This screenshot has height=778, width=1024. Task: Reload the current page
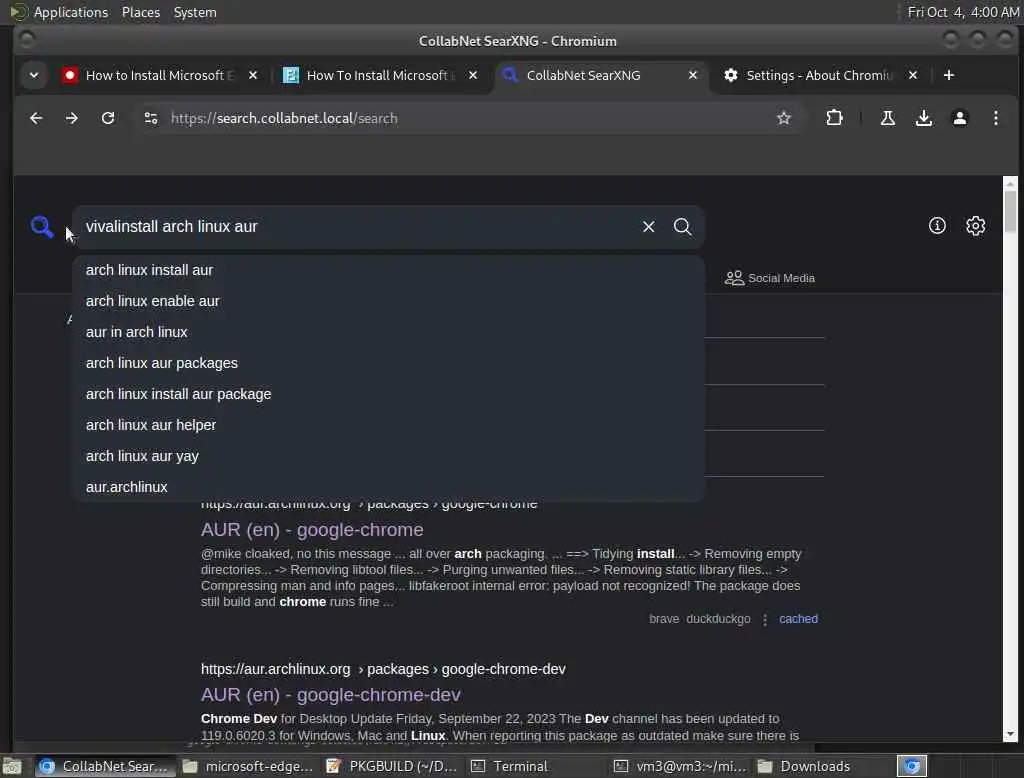click(x=108, y=118)
